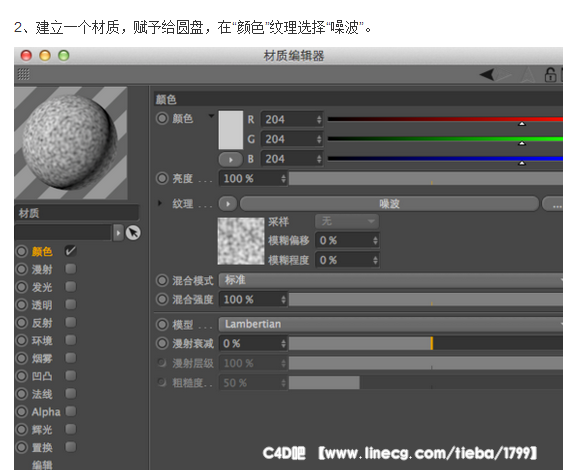The image size is (563, 470).
Task: Click the small arrow button beside material name field
Action: pos(118,233)
